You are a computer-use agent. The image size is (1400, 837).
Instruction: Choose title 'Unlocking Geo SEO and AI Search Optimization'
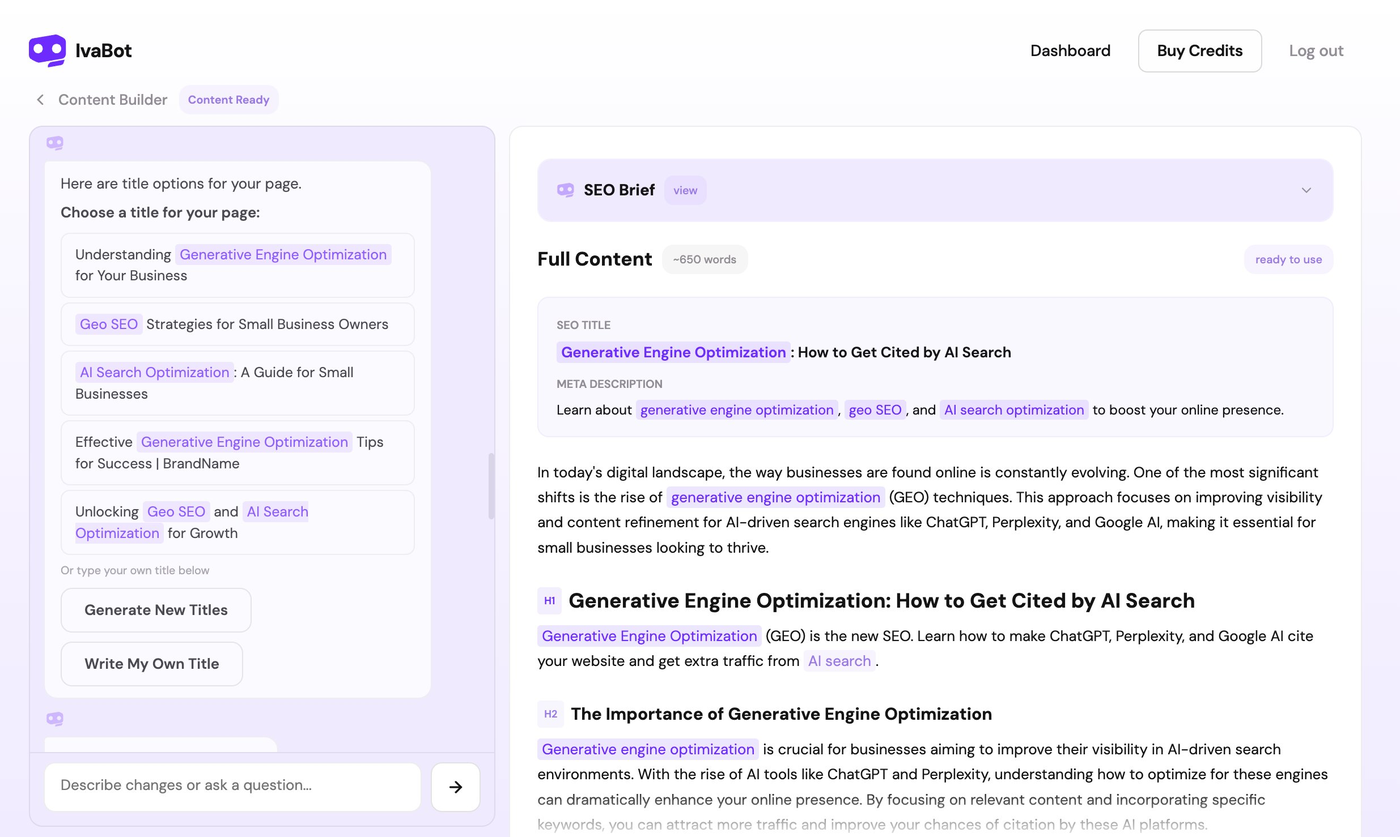(x=238, y=522)
